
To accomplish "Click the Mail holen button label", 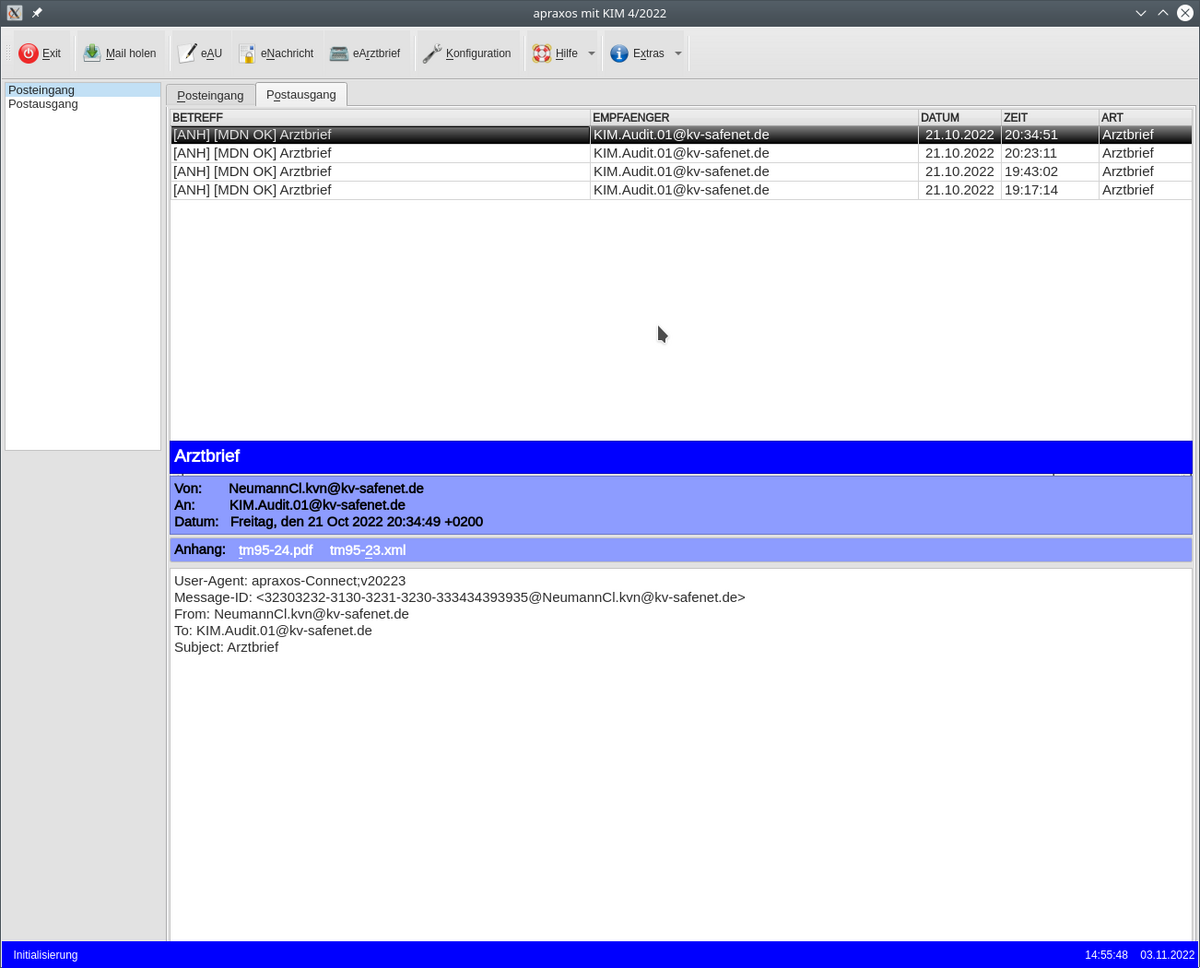I will 131,53.
